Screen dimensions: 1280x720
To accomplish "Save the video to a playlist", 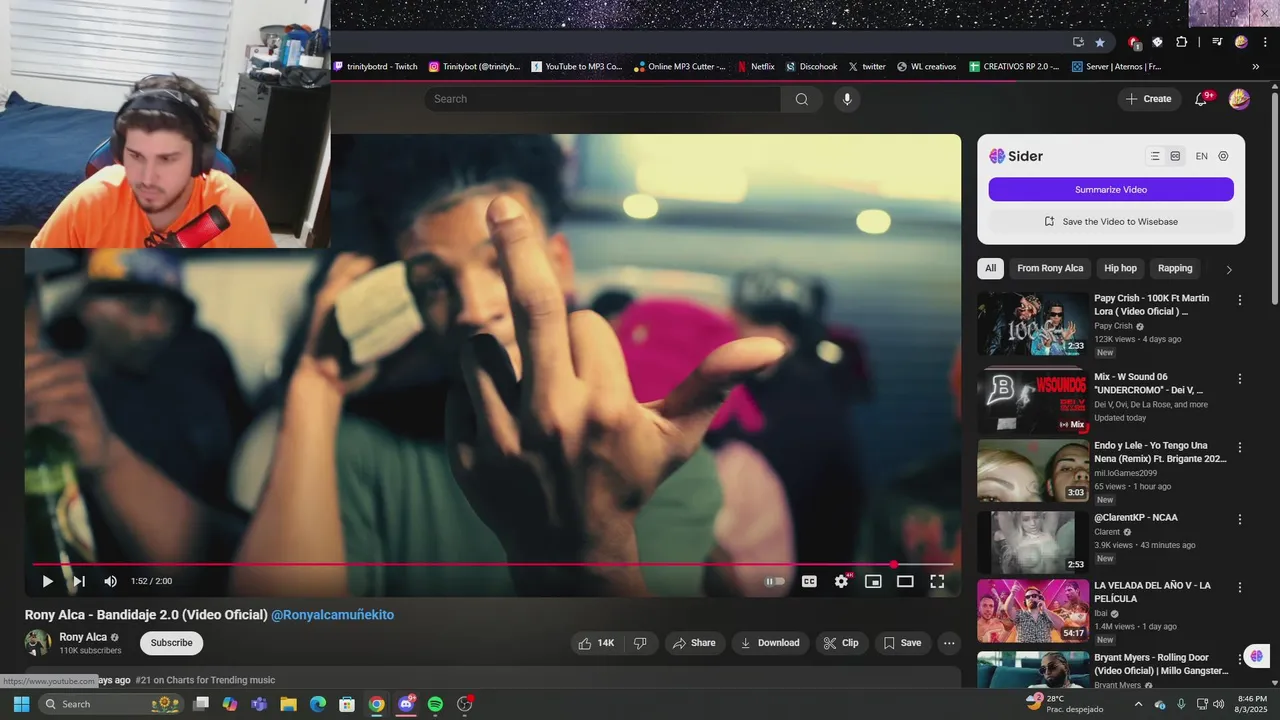I will coord(903,643).
